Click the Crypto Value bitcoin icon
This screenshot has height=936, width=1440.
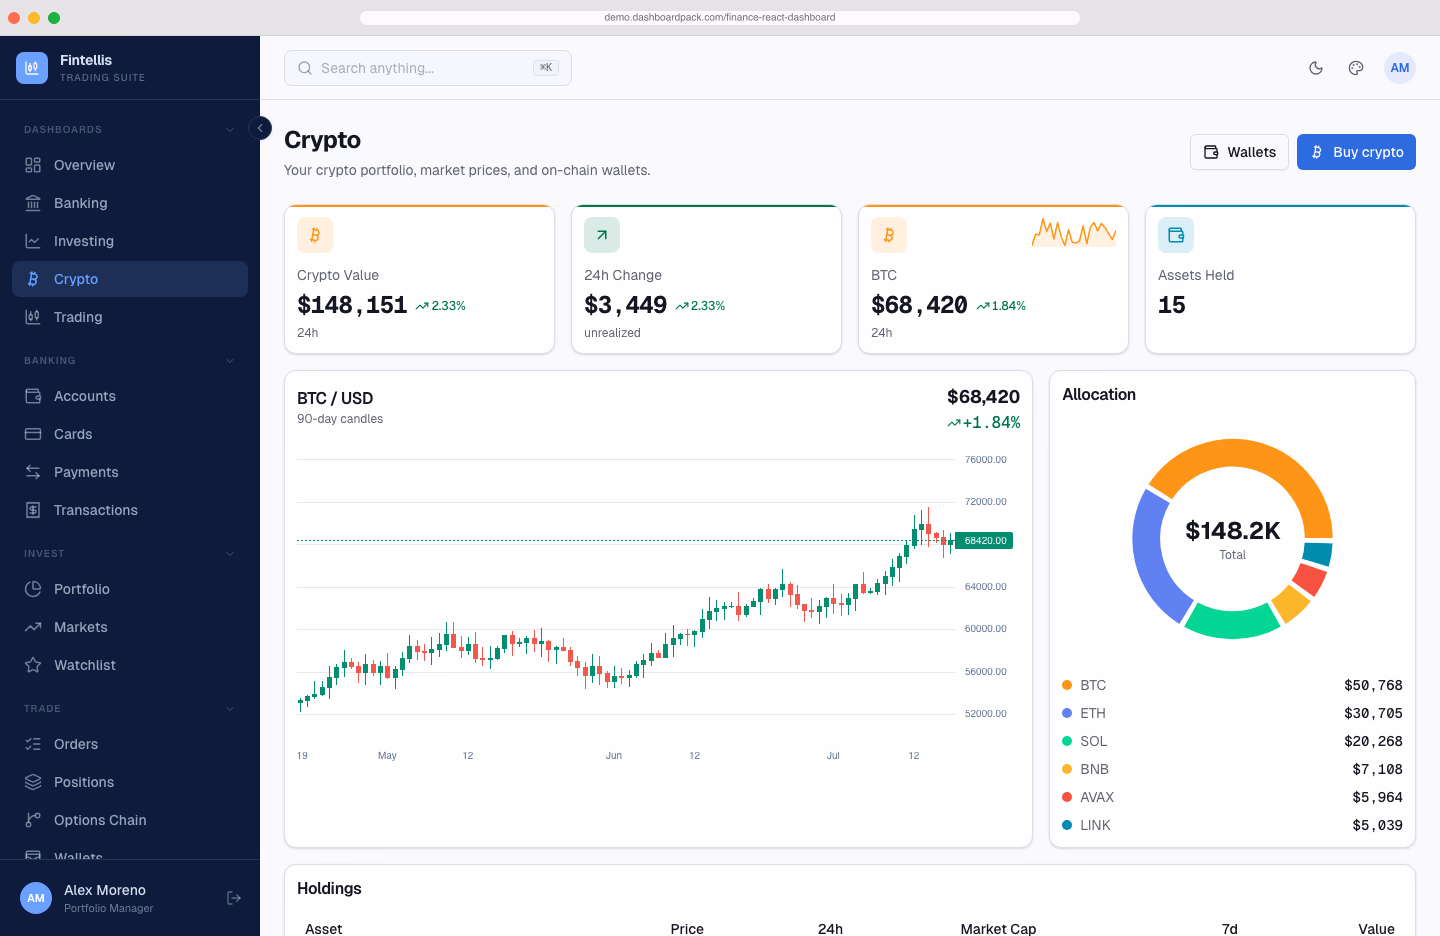pos(315,235)
